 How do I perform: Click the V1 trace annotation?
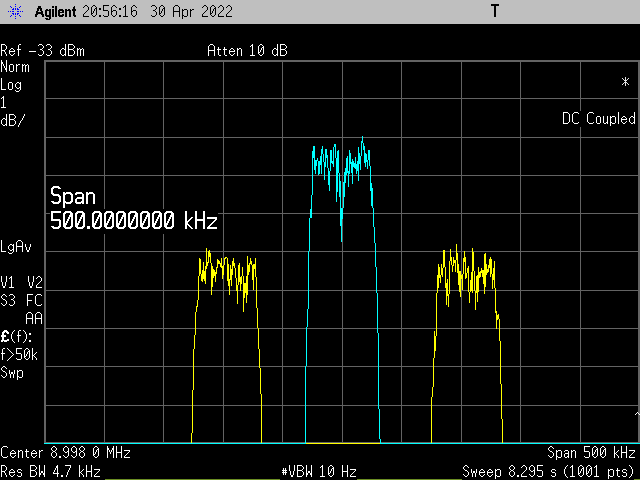point(8,282)
